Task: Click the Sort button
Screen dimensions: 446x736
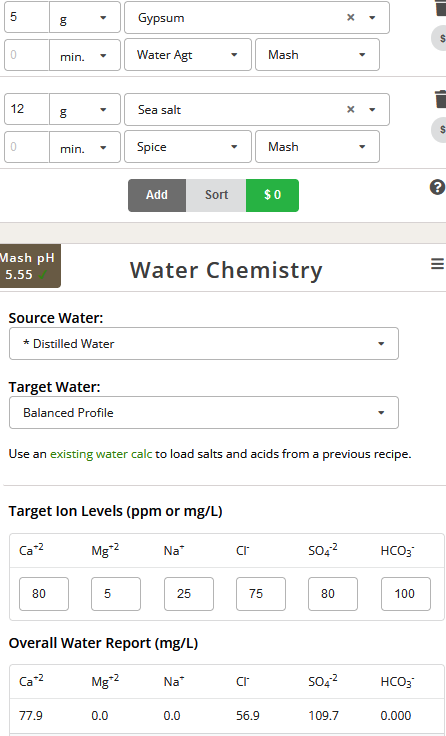Action: [x=216, y=195]
